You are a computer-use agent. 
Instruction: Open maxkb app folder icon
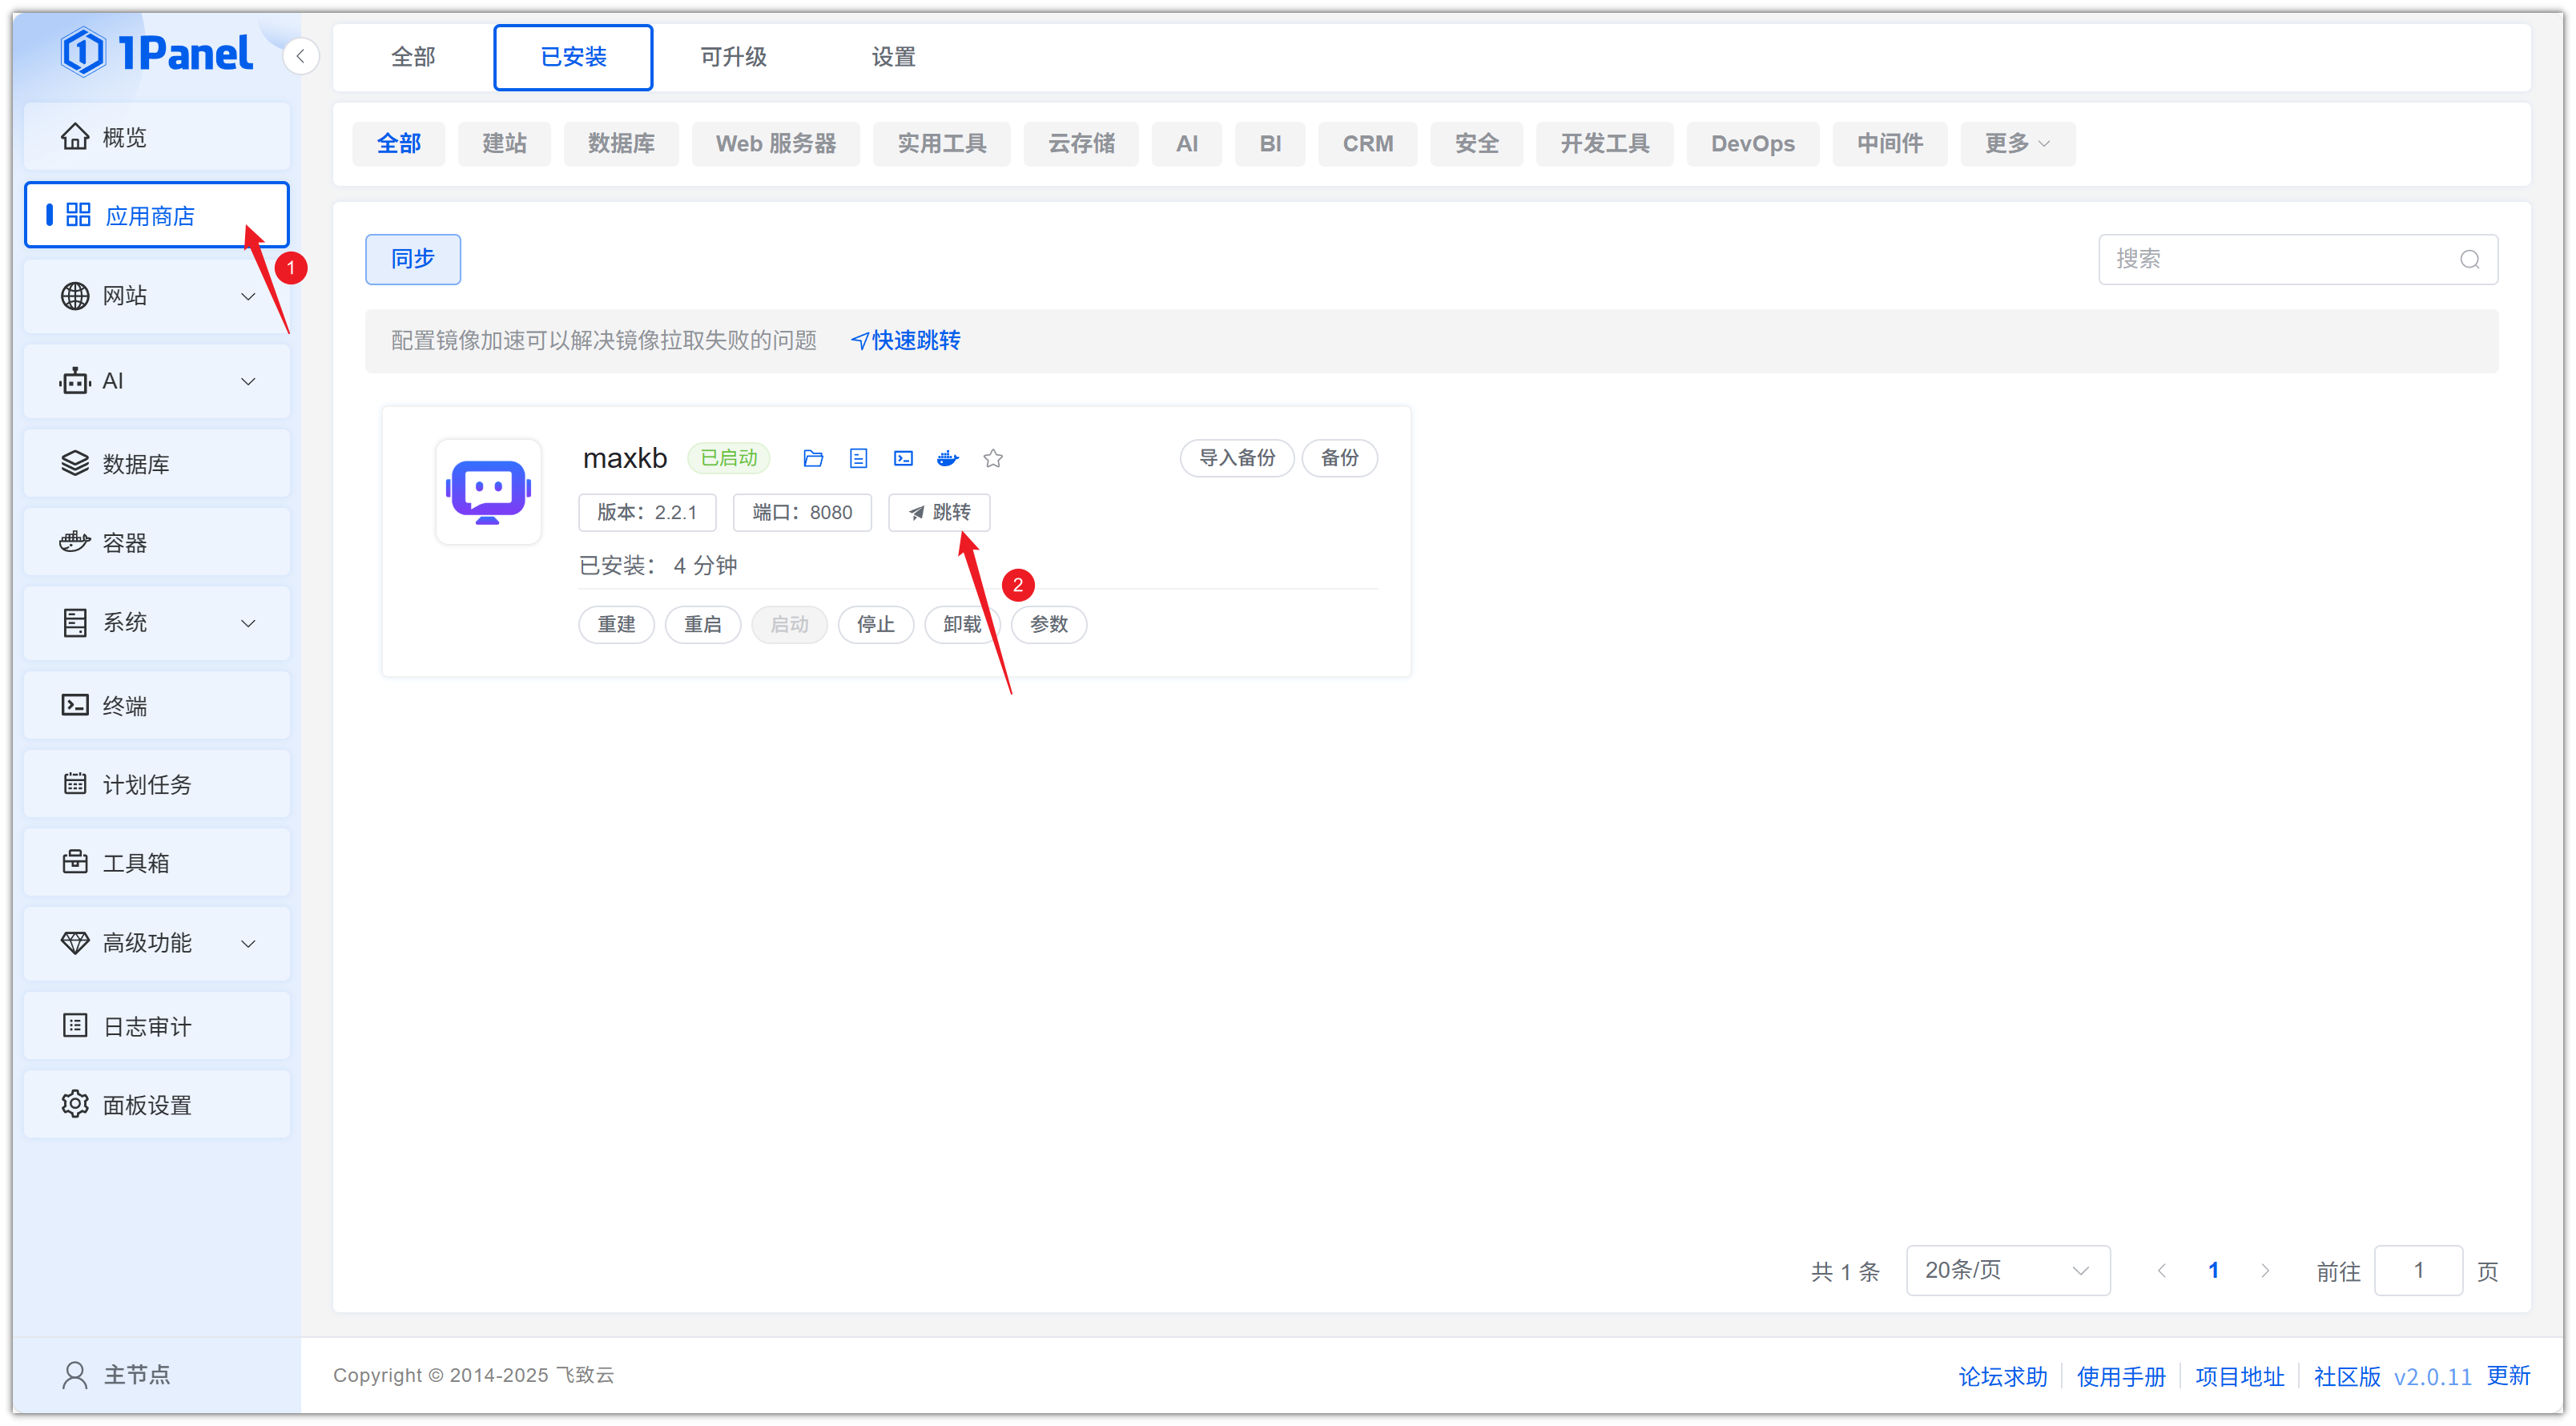pyautogui.click(x=813, y=458)
